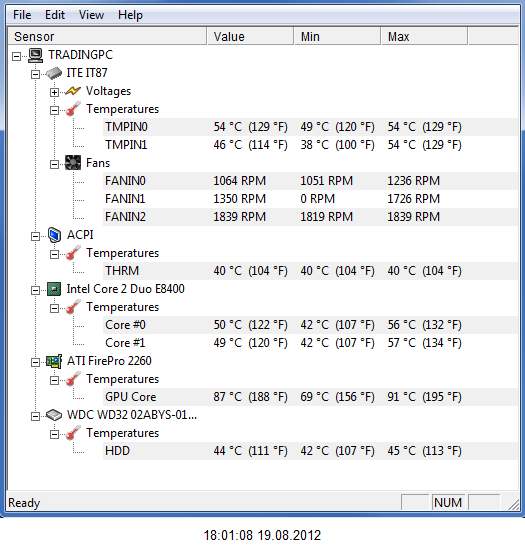This screenshot has height=552, width=525.
Task: Click the FANIN1 min value 0 RPM
Action: (x=317, y=199)
